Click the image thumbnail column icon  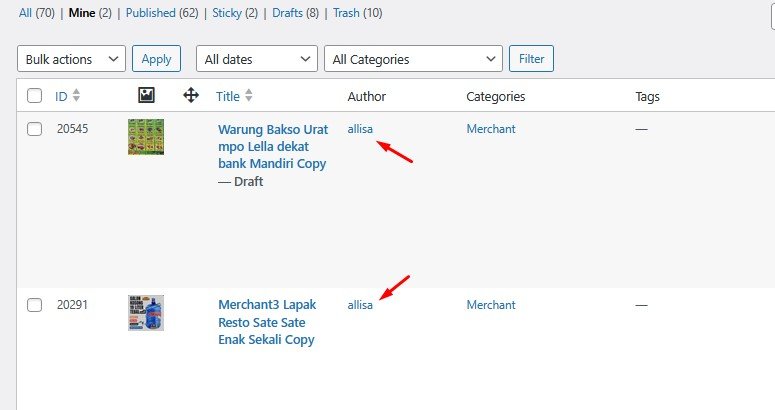pos(146,96)
